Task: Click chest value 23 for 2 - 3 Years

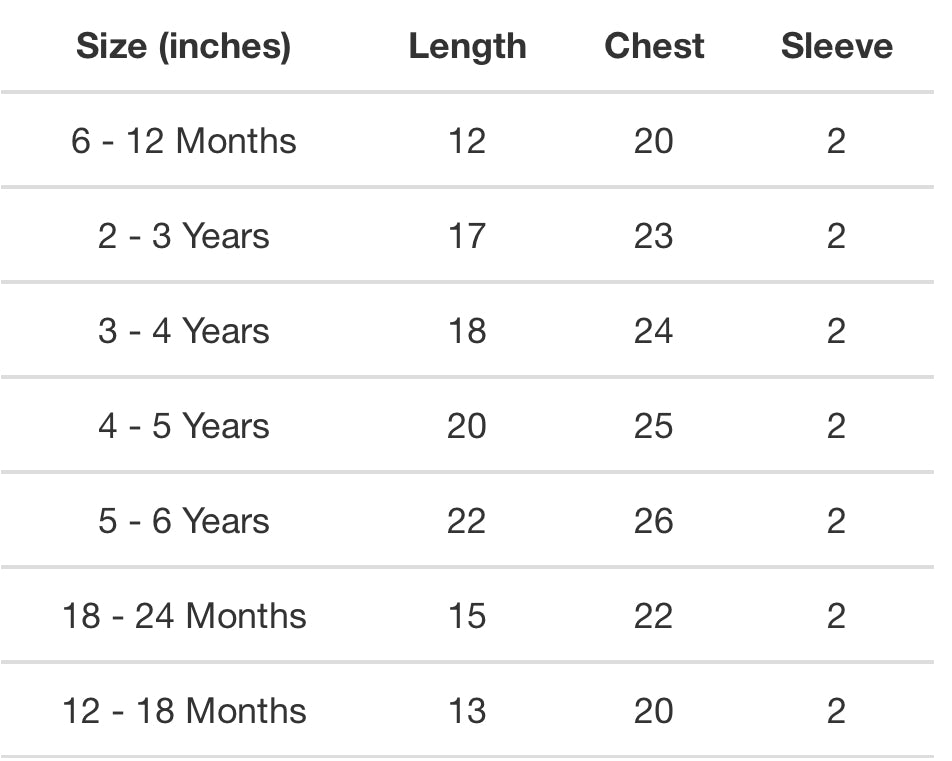Action: tap(654, 236)
